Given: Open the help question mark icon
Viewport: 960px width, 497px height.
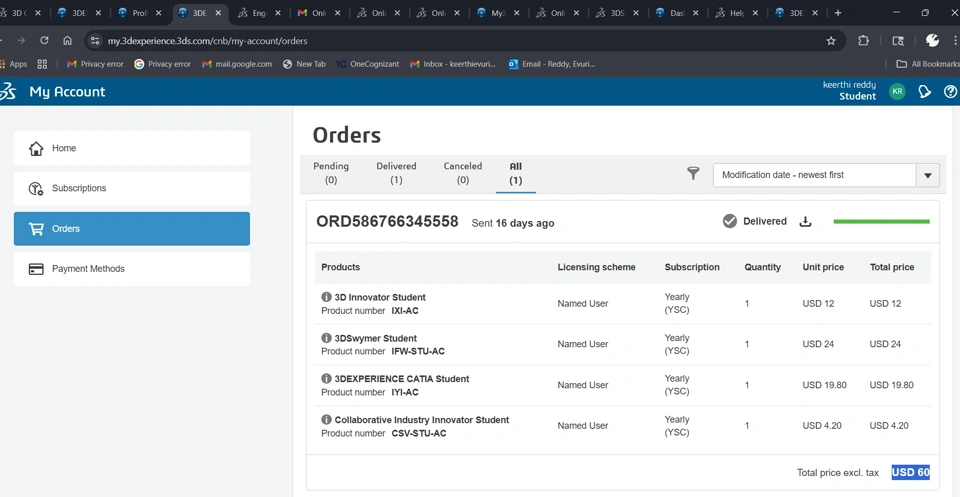Looking at the screenshot, I should [x=950, y=92].
